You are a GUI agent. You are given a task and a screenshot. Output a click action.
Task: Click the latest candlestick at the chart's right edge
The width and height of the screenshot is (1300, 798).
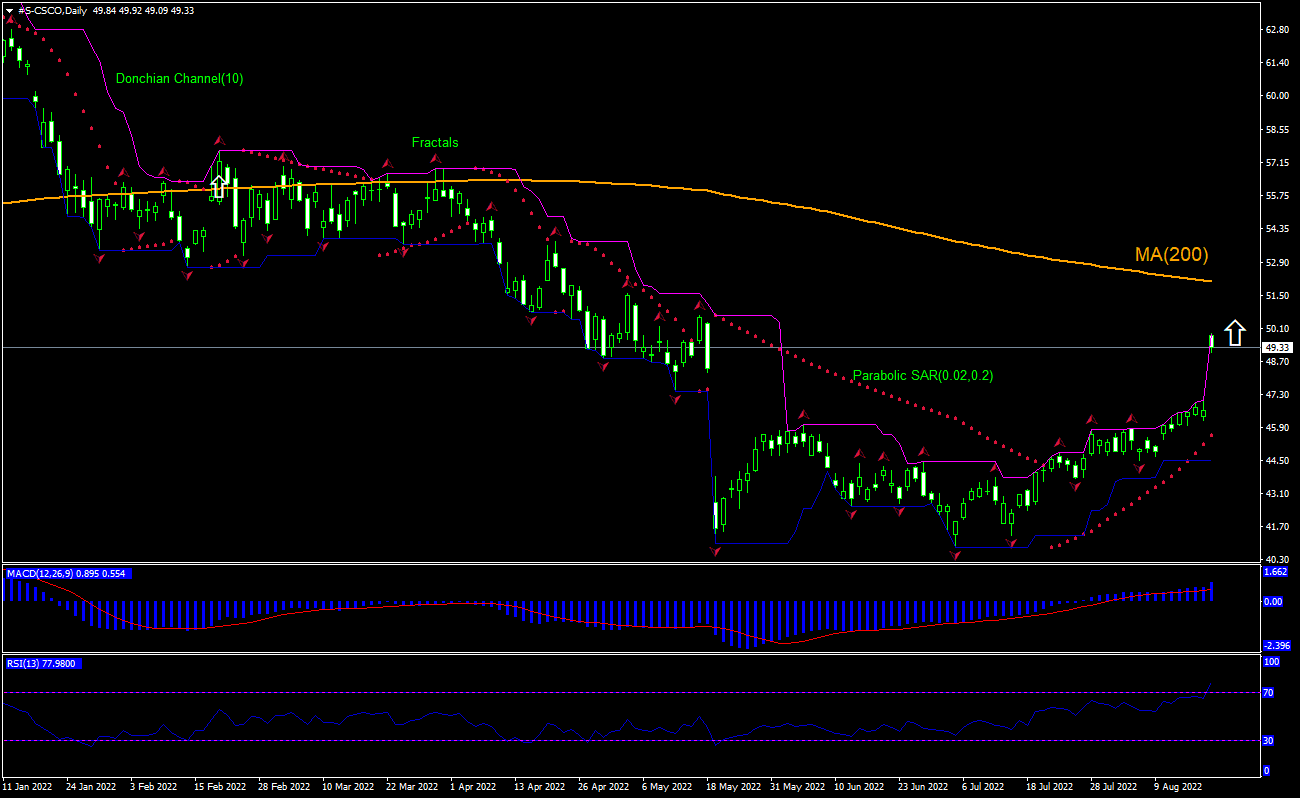click(1211, 342)
